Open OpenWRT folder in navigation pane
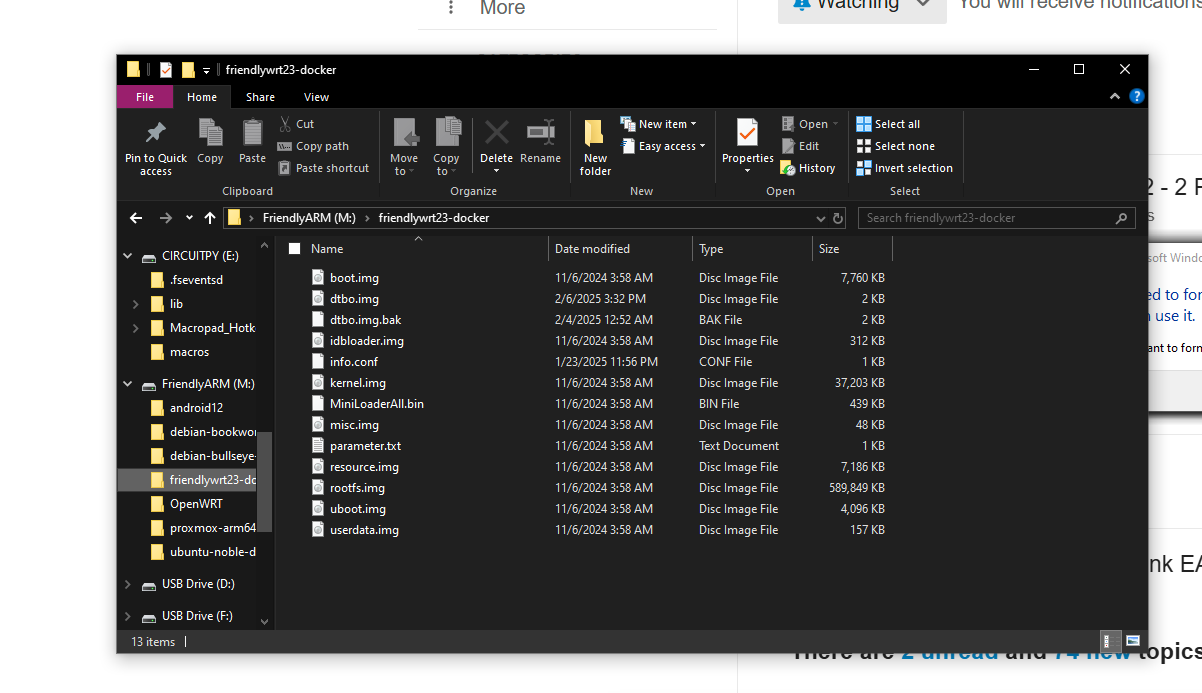Screen dimensions: 1202x693 click(196, 504)
